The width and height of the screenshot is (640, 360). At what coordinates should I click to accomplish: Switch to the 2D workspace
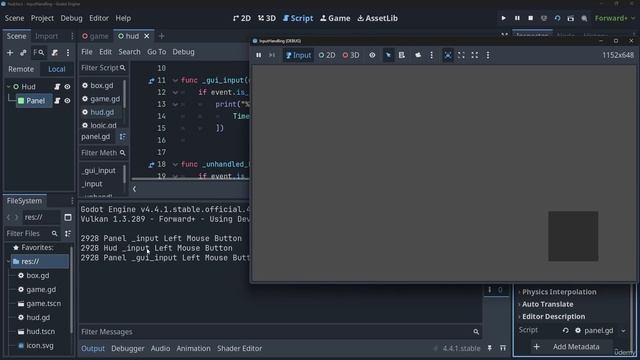[242, 18]
